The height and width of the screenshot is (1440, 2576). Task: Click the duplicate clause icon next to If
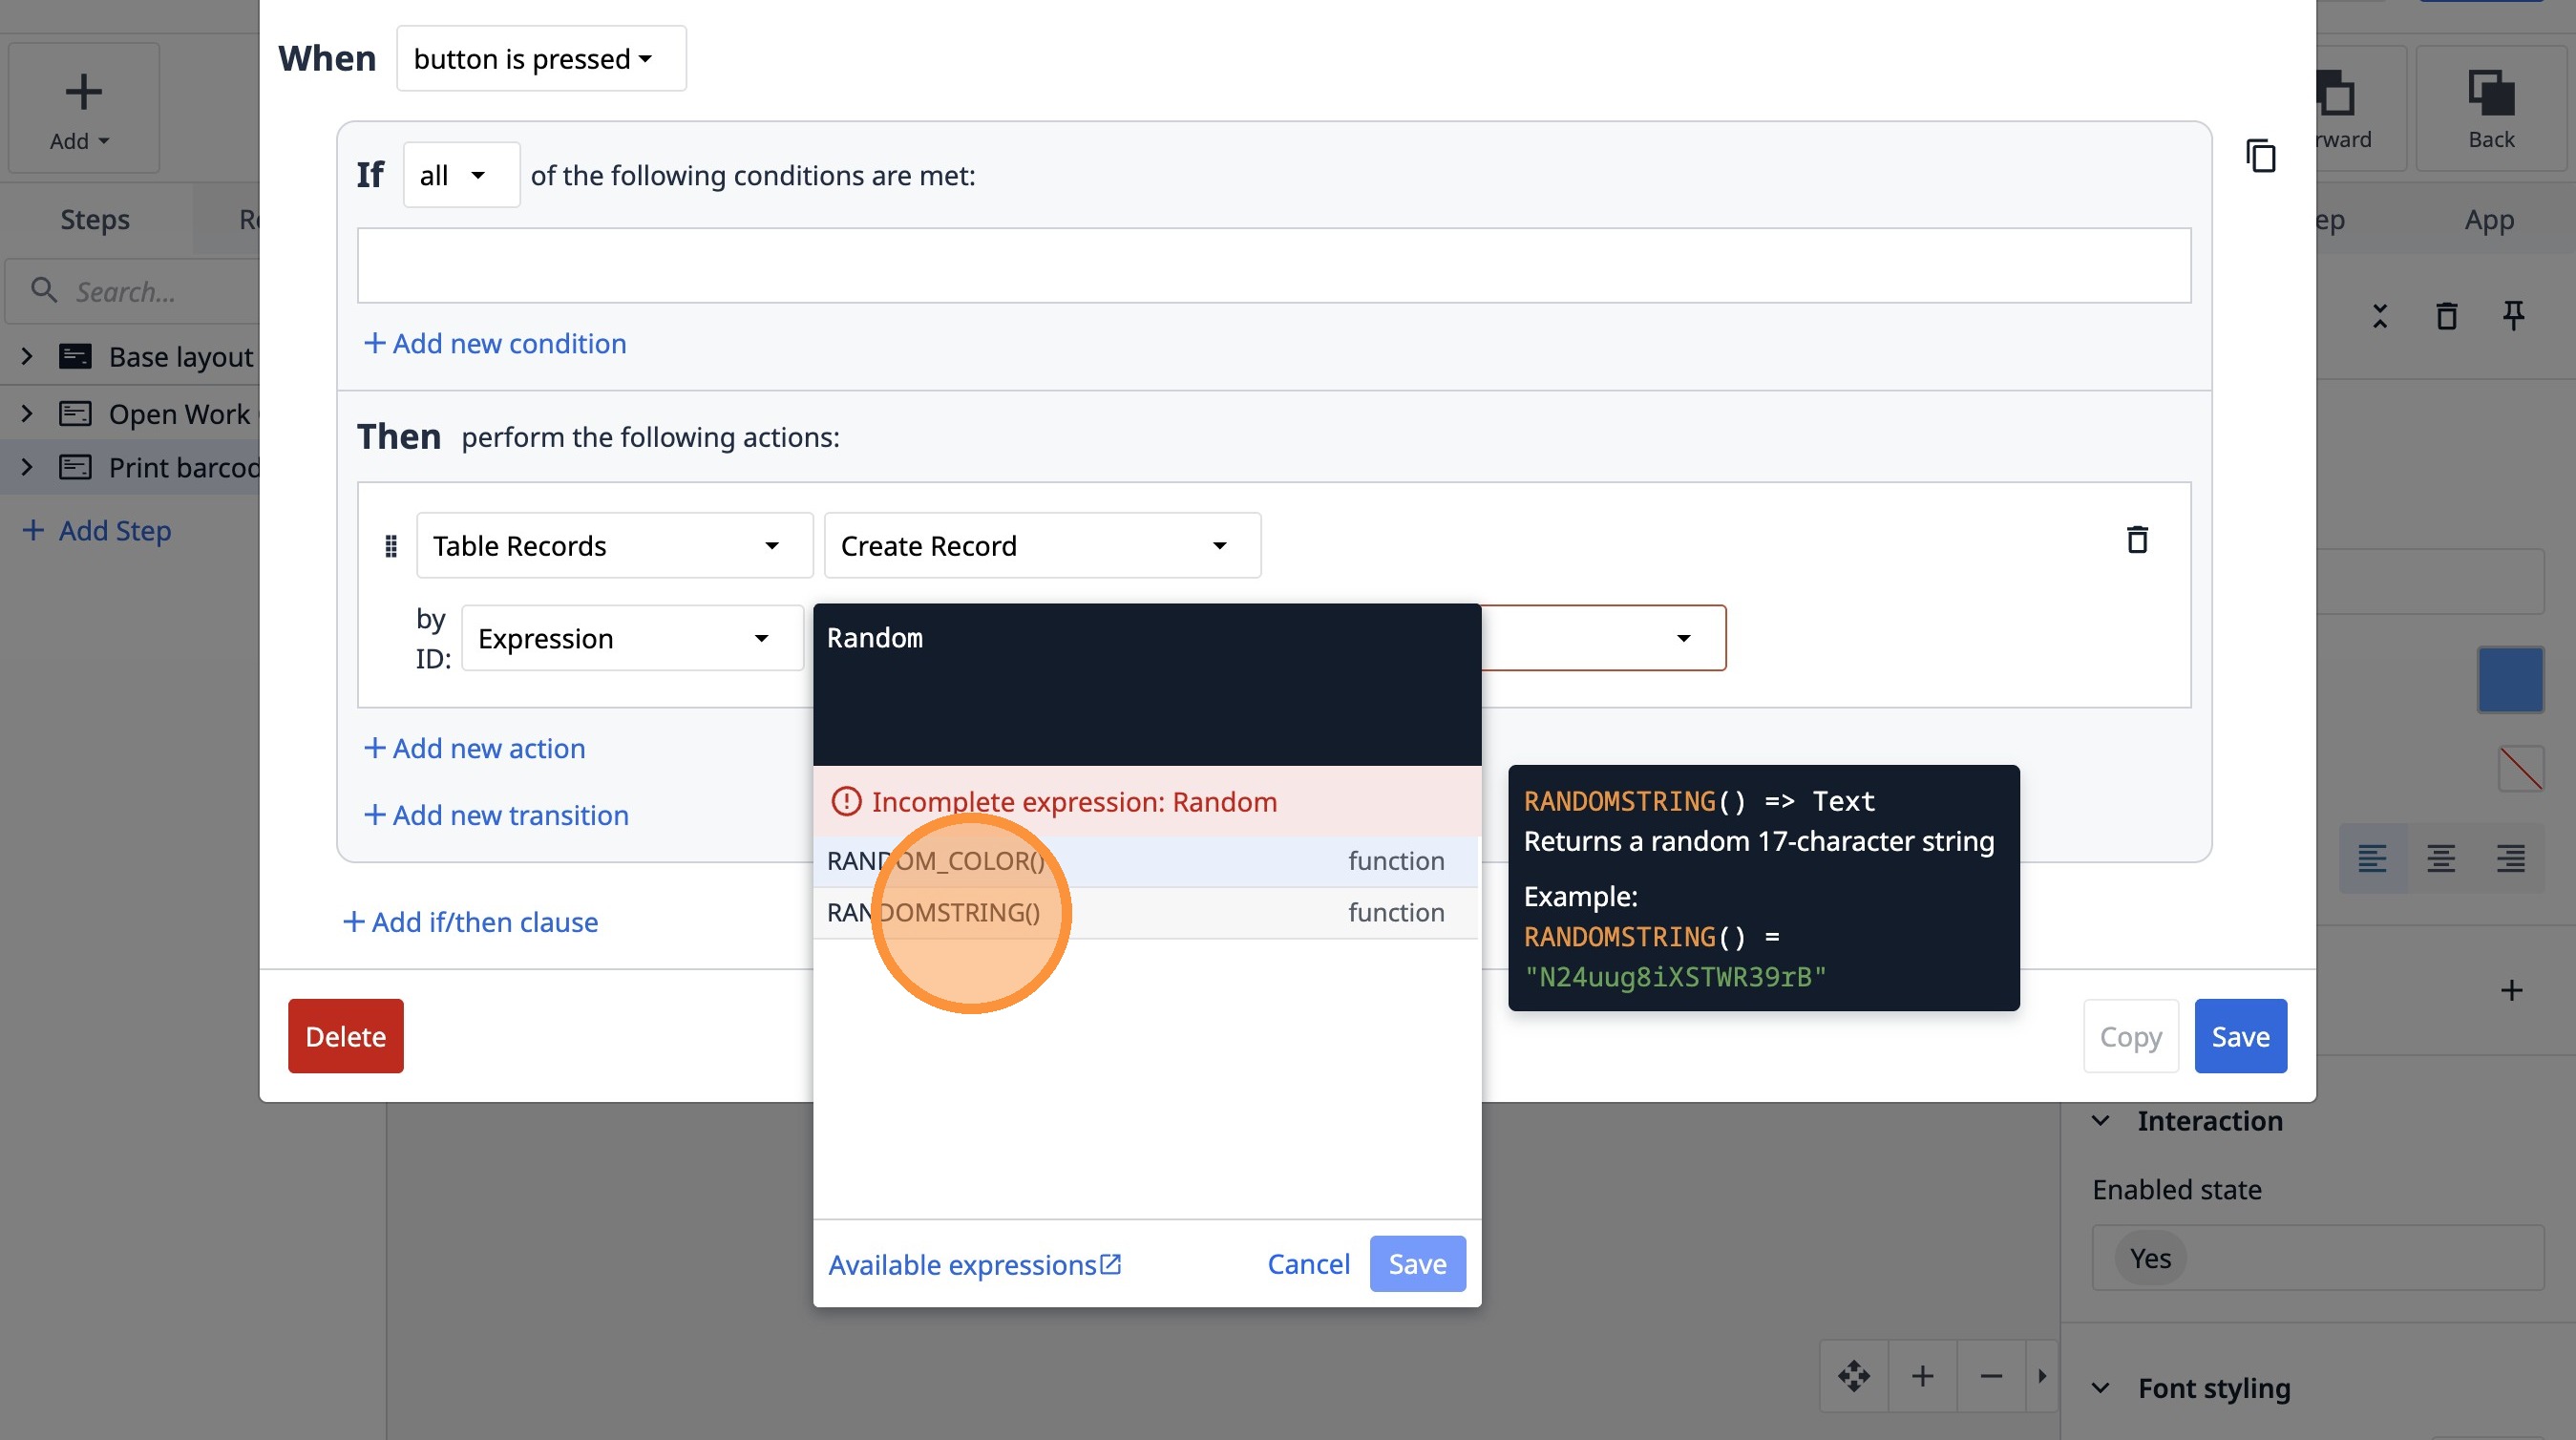[x=2261, y=156]
